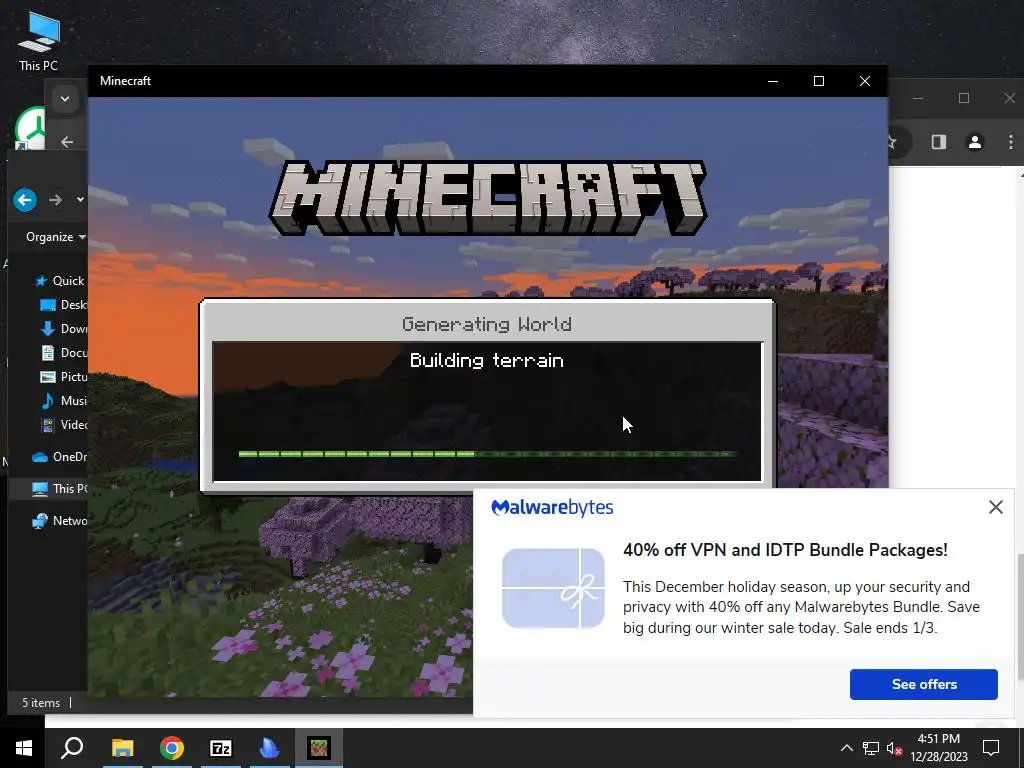This screenshot has height=768, width=1024.
Task: Click Minecraft grass block taskbar icon
Action: 319,748
